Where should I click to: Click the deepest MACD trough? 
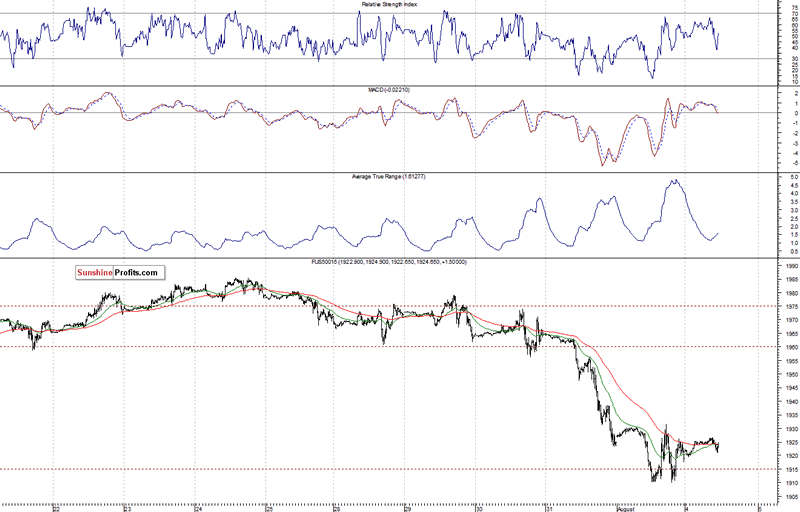pyautogui.click(x=602, y=163)
